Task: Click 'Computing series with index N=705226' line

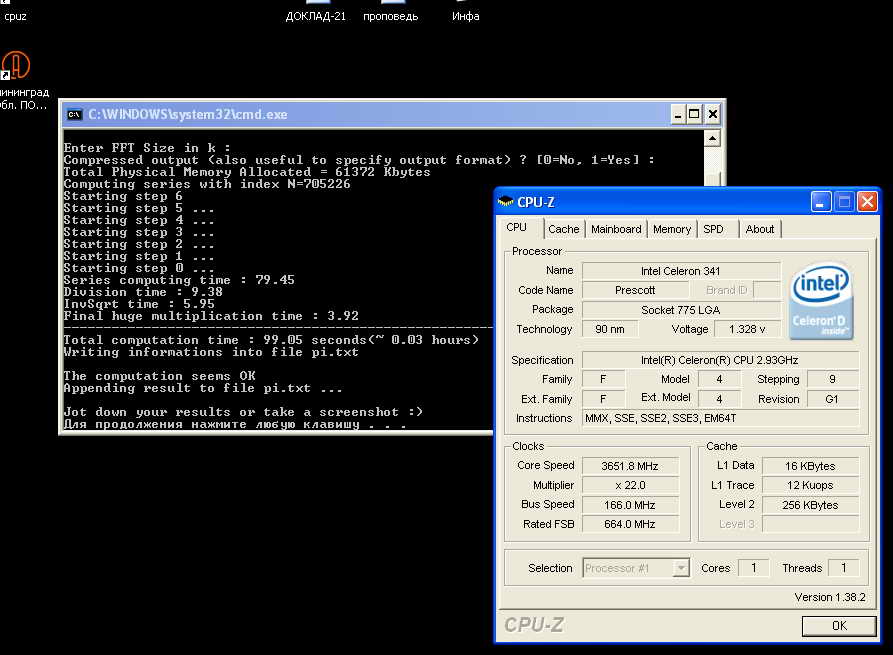Action: point(207,184)
